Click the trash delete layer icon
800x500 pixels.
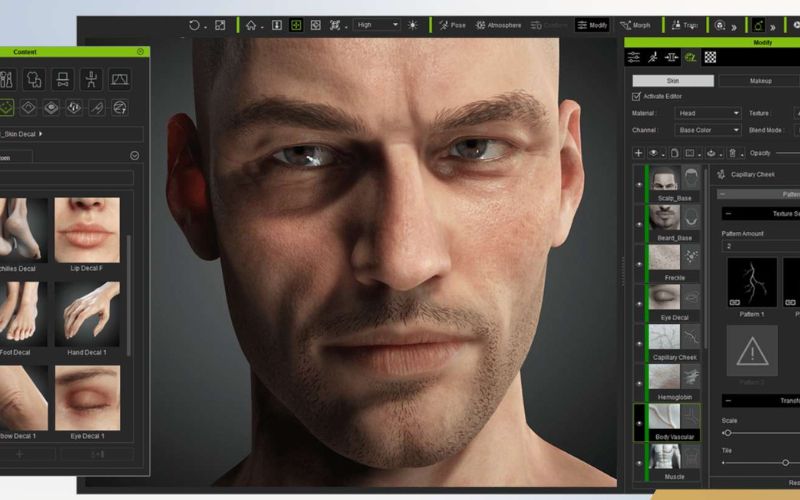pos(733,153)
